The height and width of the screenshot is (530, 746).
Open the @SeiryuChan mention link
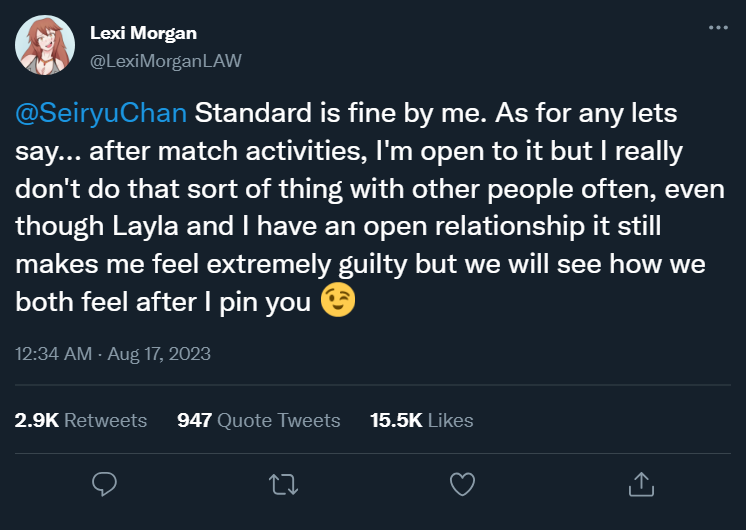pyautogui.click(x=101, y=112)
